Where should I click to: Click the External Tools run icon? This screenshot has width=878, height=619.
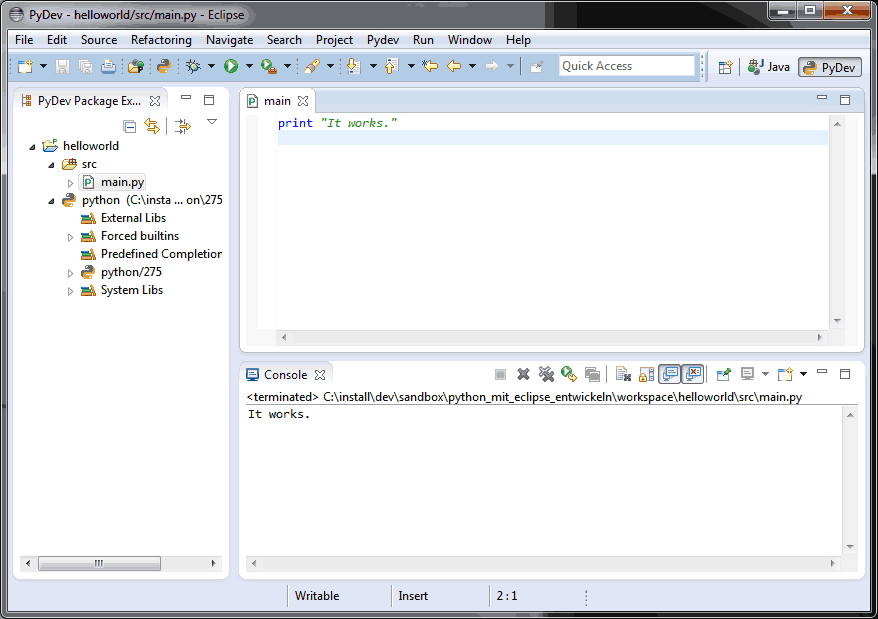pos(269,67)
